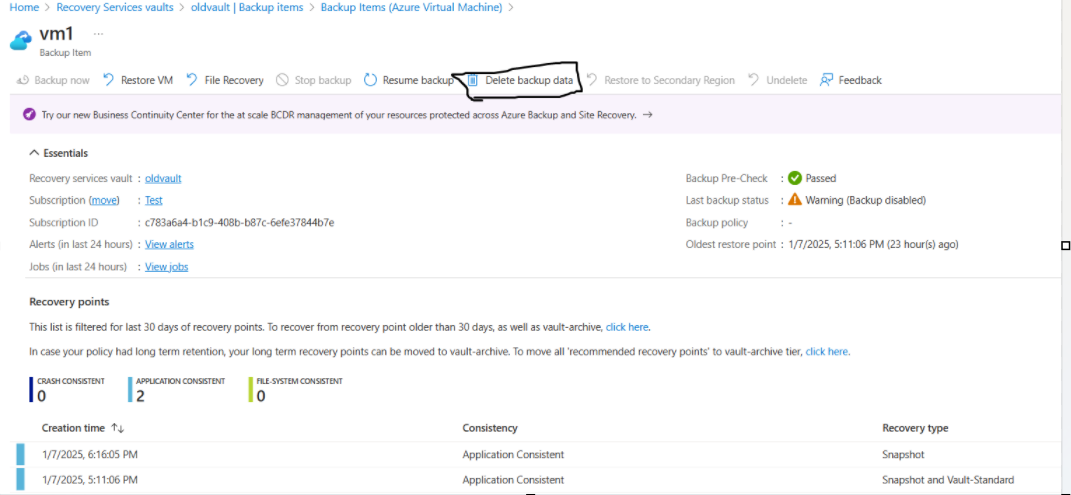Screen dimensions: 1071x495
Task: Click Undelete toolbar label
Action: tap(787, 80)
